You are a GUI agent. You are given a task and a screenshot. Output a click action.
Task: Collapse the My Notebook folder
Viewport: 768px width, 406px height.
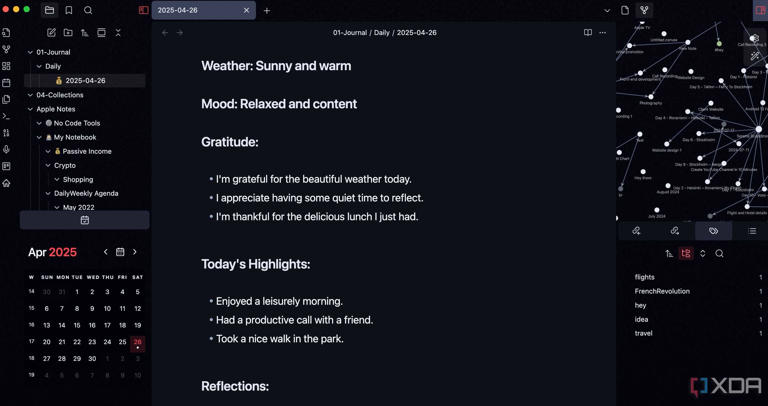(38, 137)
